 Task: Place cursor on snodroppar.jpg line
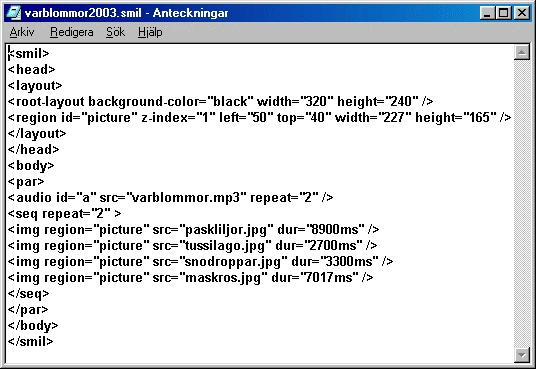pyautogui.click(x=200, y=262)
